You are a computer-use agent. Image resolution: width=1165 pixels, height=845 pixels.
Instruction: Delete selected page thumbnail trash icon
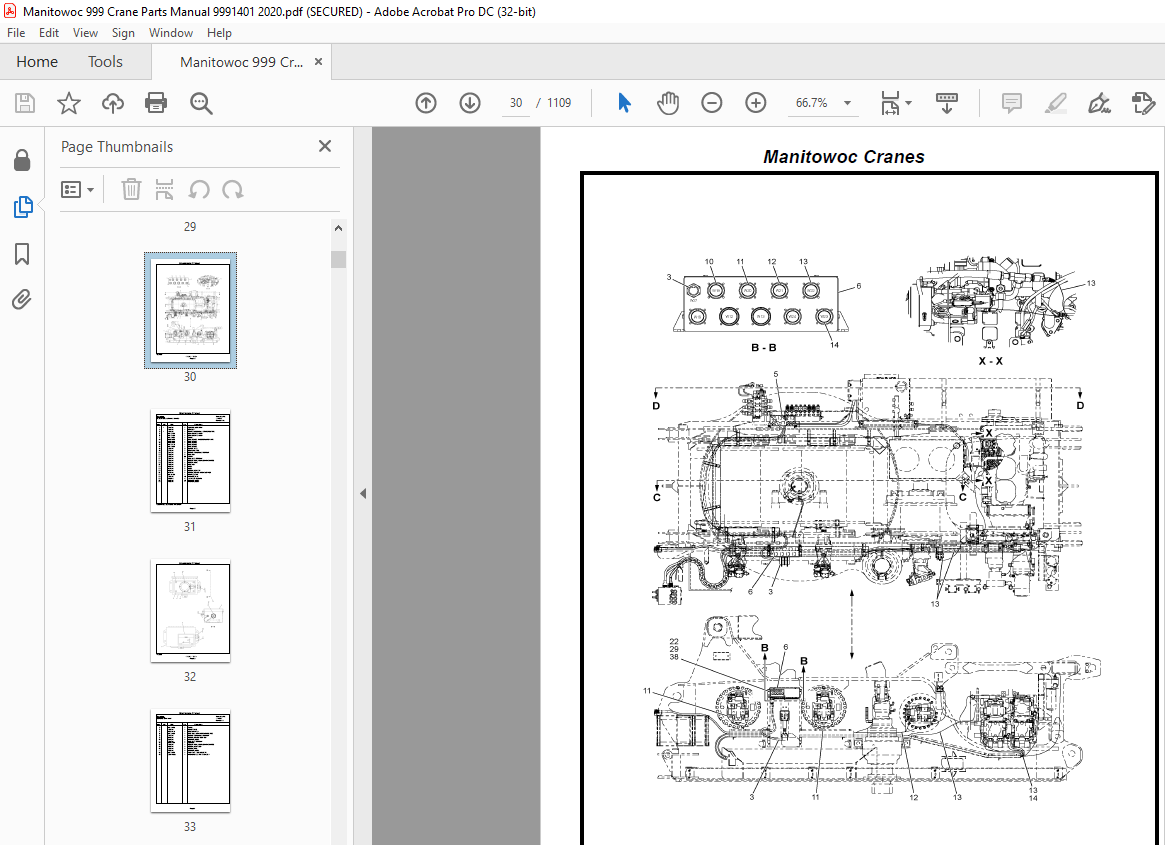tap(131, 190)
